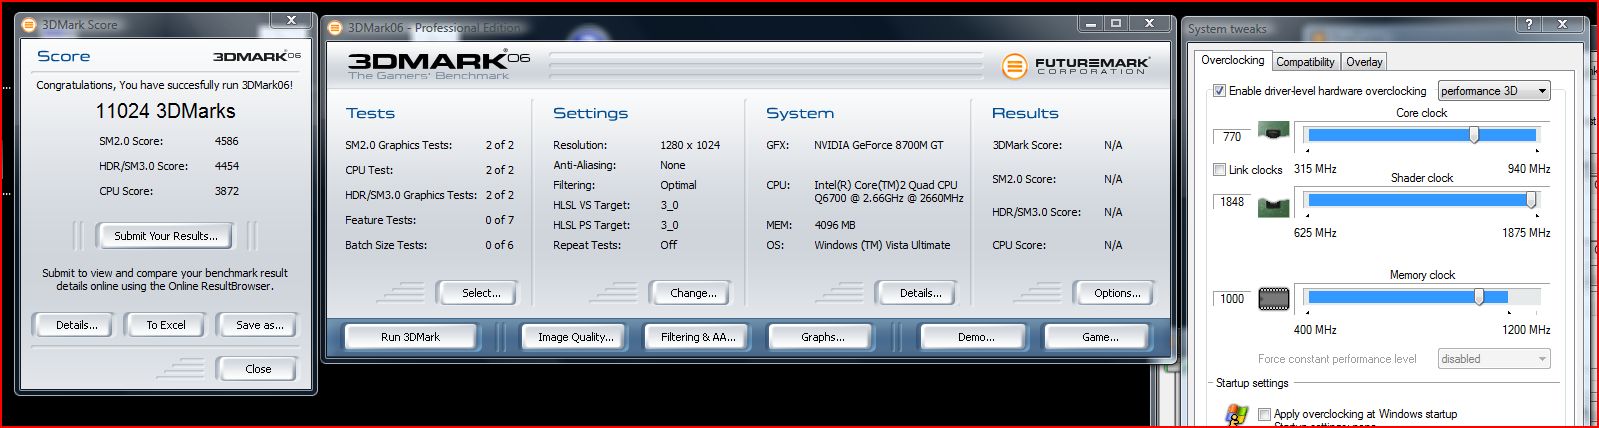Click the memory clock chip icon
The height and width of the screenshot is (428, 1599).
pos(1273,298)
